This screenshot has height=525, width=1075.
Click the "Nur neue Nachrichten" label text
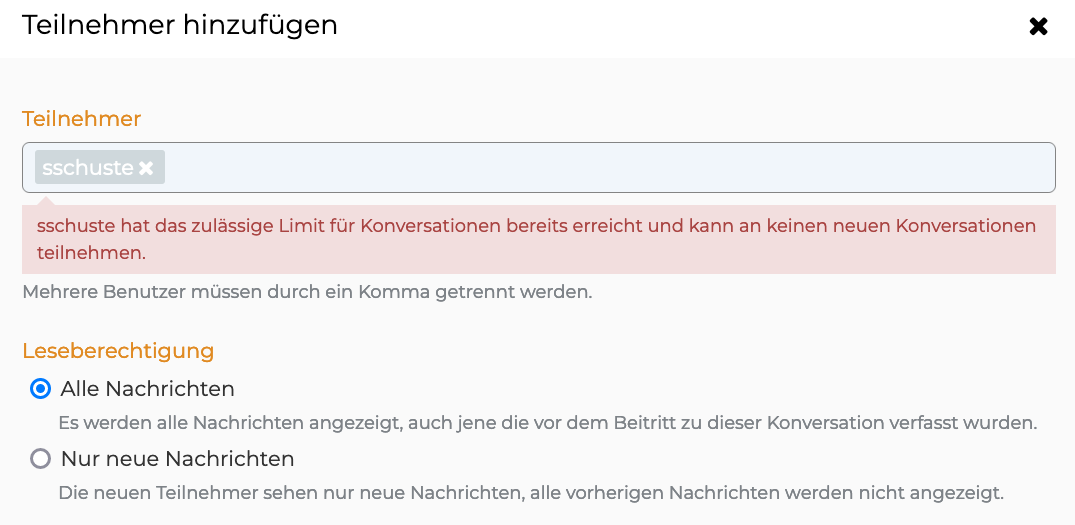coord(177,459)
